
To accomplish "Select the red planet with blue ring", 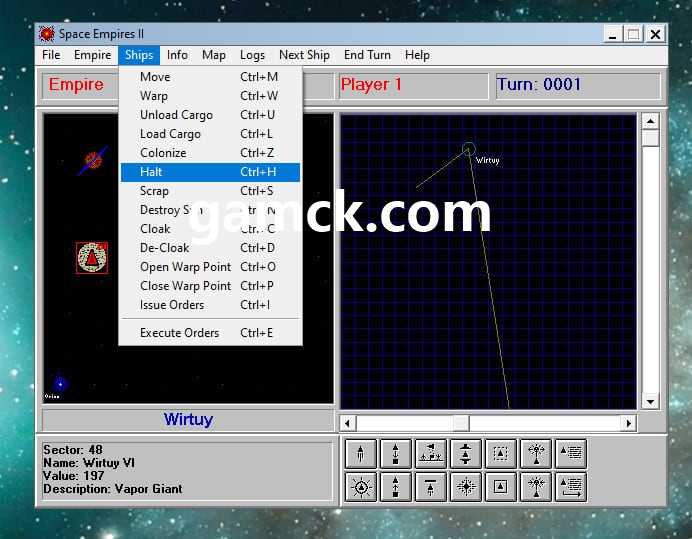I will (93, 160).
